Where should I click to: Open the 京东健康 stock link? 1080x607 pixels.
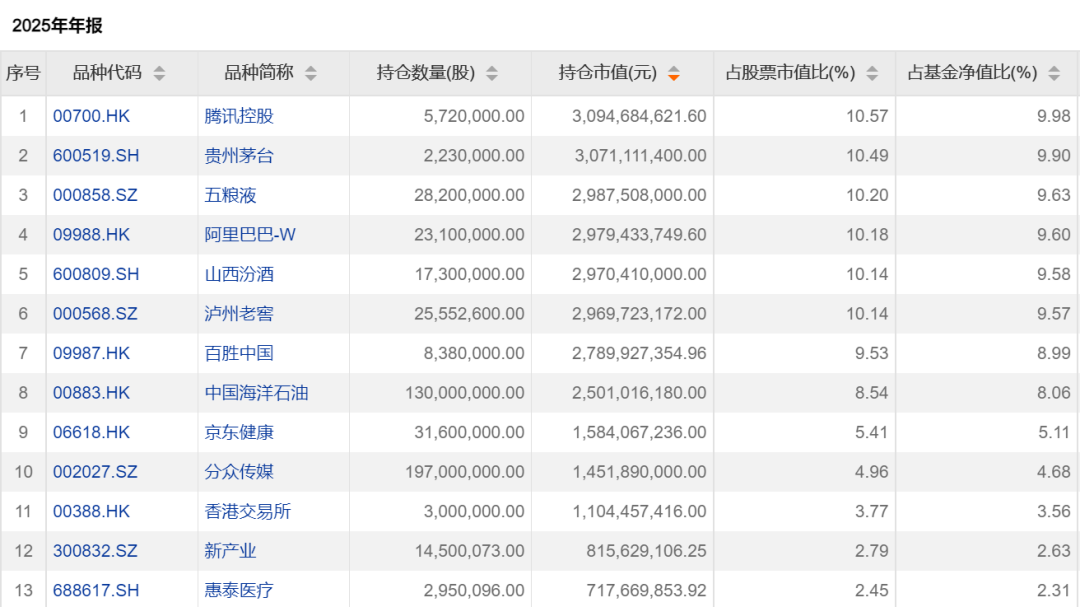[x=239, y=432]
